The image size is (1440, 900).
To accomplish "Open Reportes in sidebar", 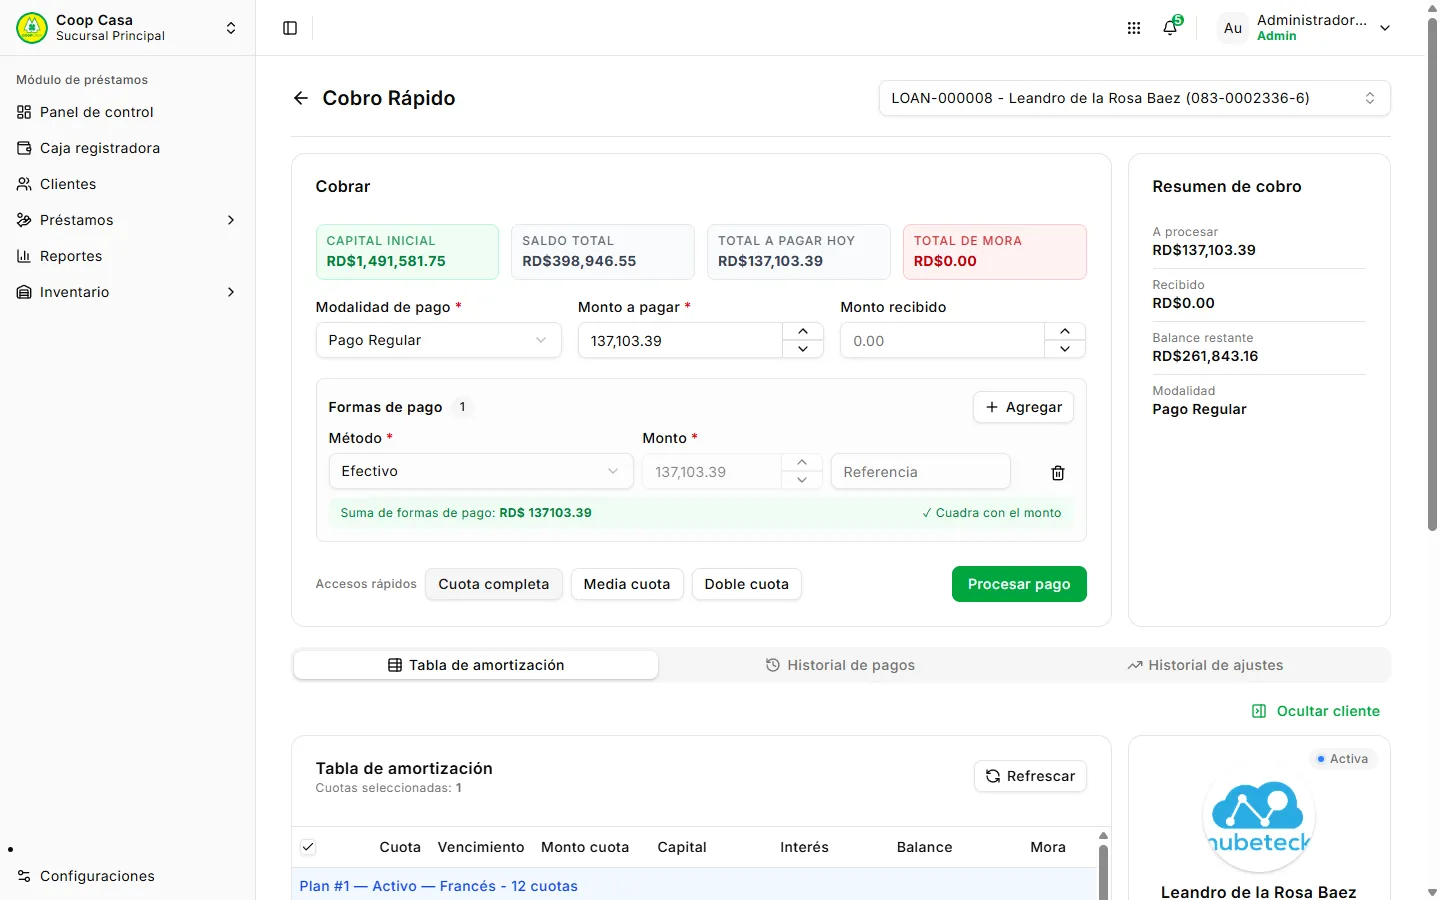I will pyautogui.click(x=128, y=256).
